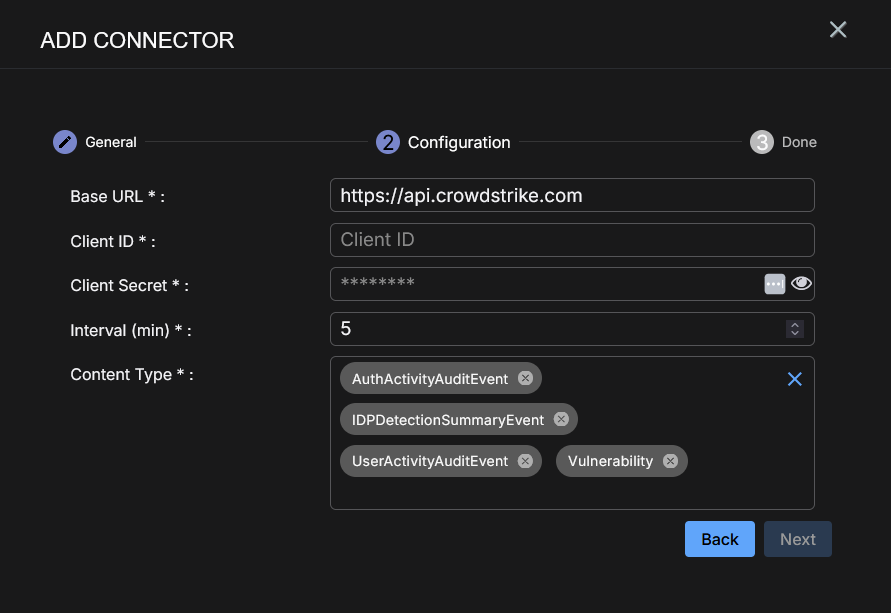
Task: Remove the UserActivityAuditEvent tag
Action: (x=525, y=461)
